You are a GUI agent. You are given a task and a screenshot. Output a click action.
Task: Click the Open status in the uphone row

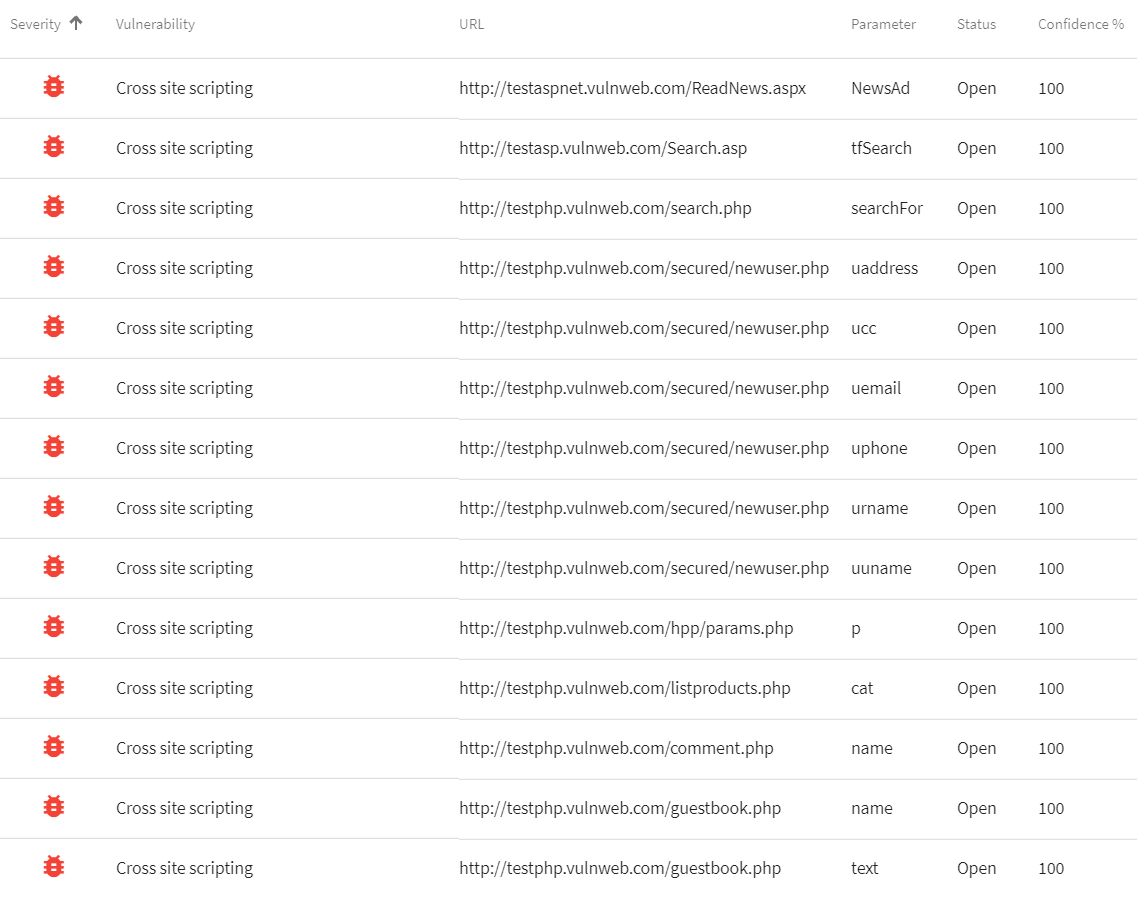pyautogui.click(x=976, y=448)
